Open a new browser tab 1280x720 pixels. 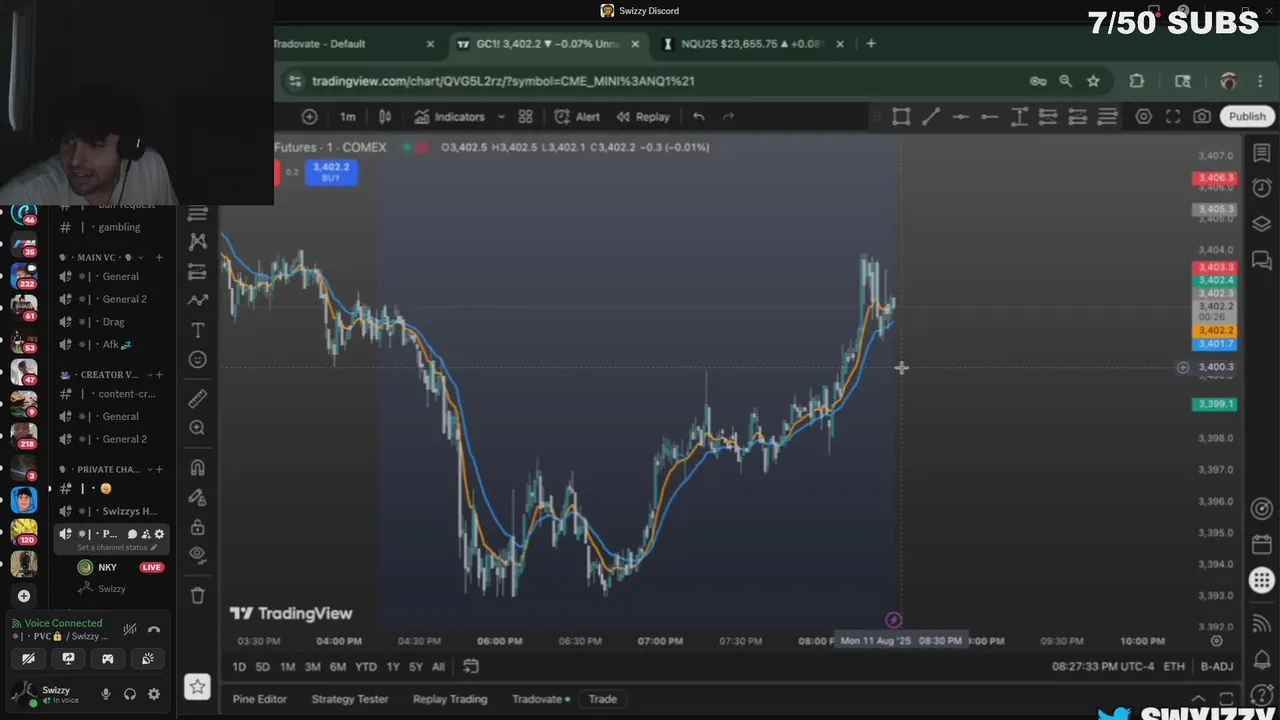click(871, 44)
